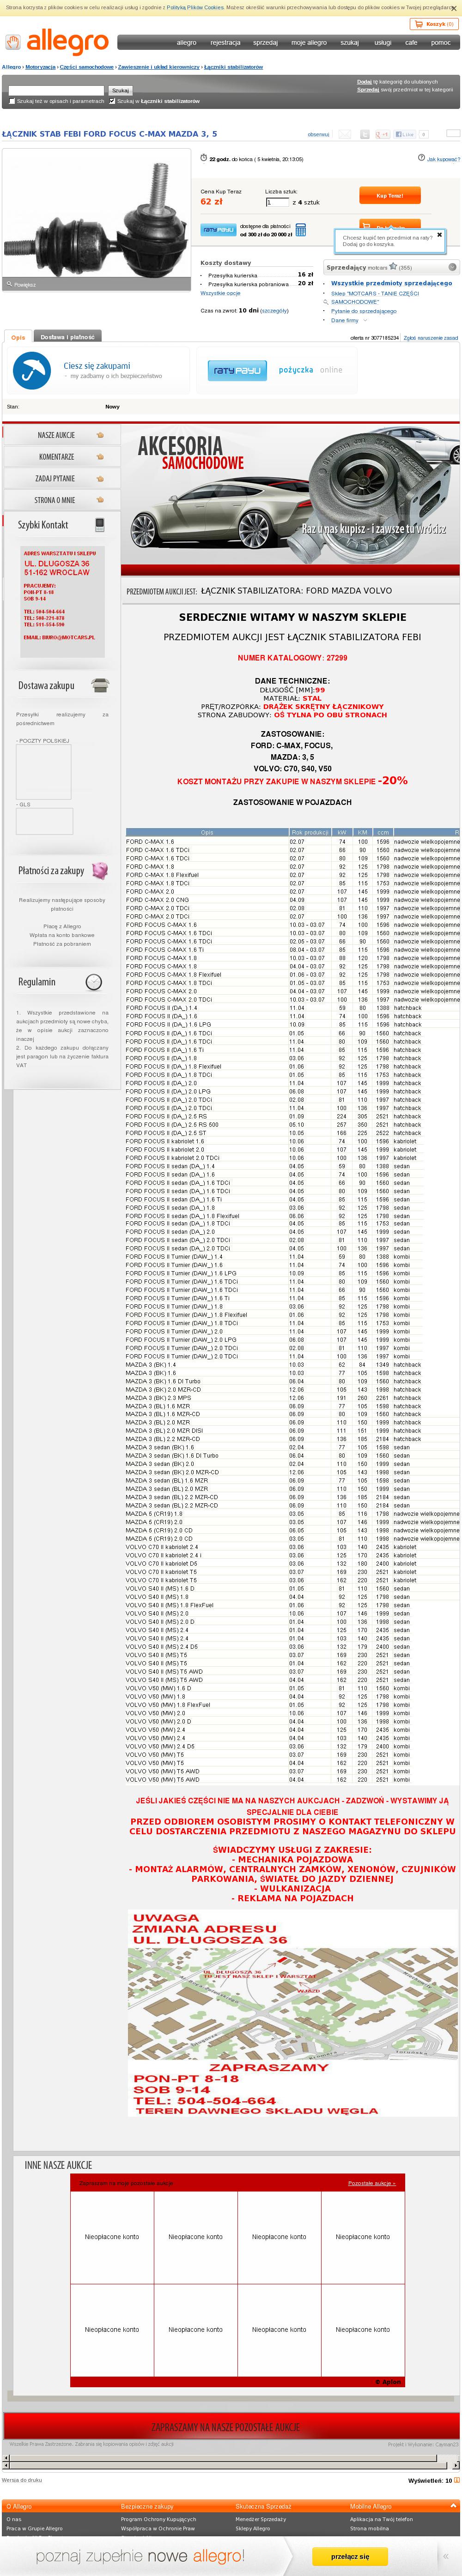Click the star icon beside KOMENTARZE
Screen dimensions: 462x2576
coord(100,457)
